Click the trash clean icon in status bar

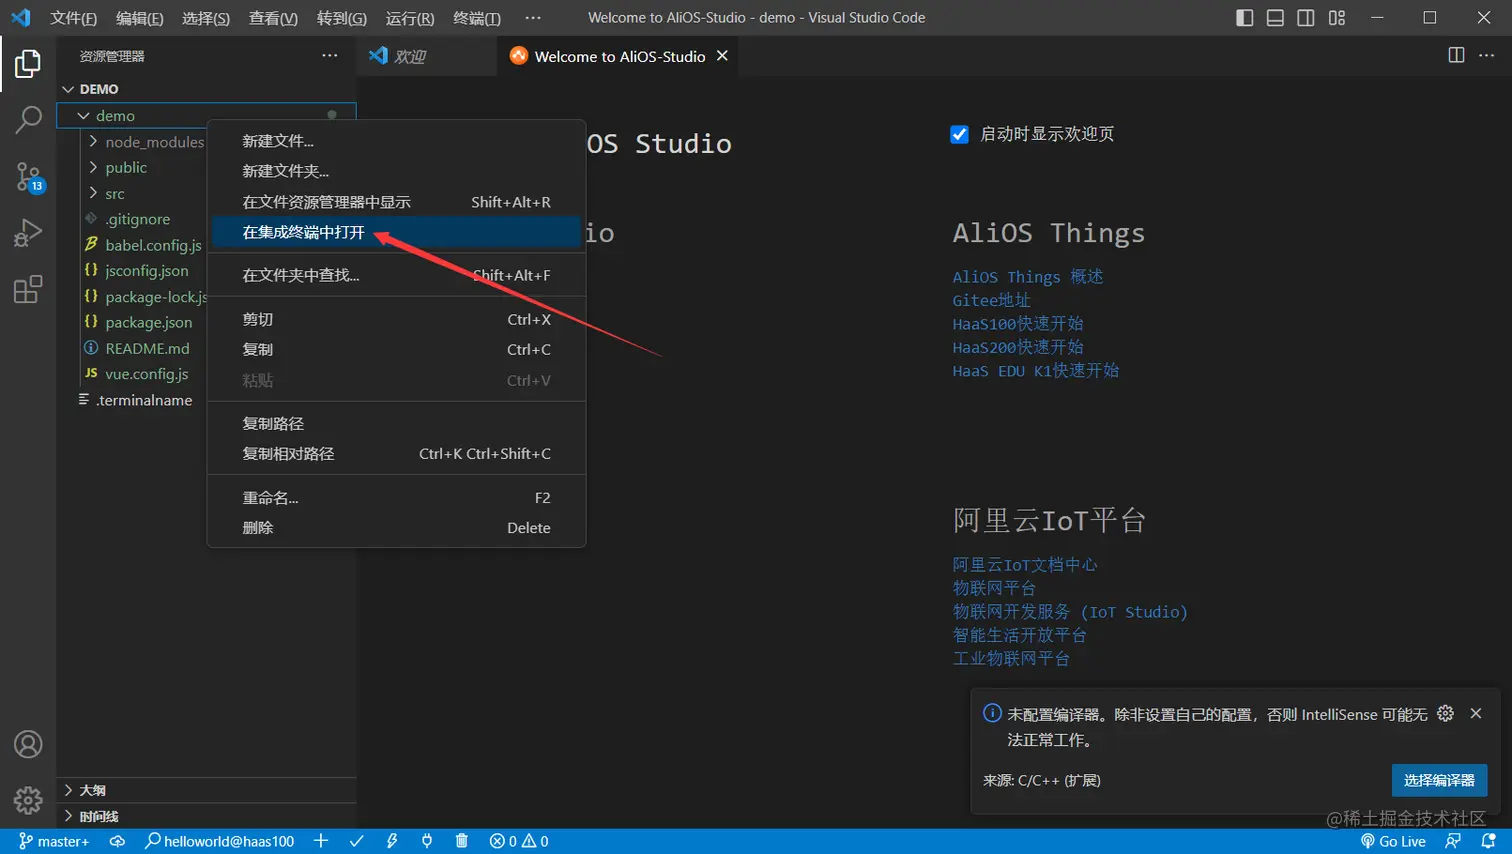(x=461, y=841)
